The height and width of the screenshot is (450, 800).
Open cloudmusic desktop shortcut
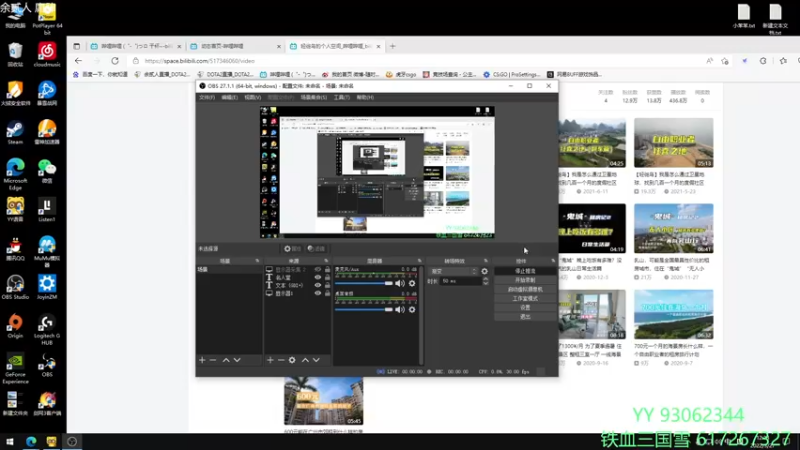pyautogui.click(x=47, y=55)
